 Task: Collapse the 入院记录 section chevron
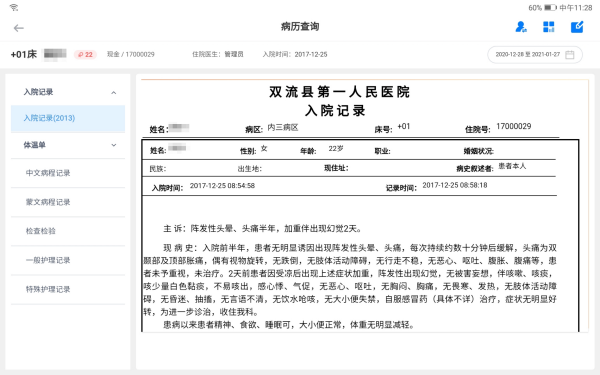114,93
